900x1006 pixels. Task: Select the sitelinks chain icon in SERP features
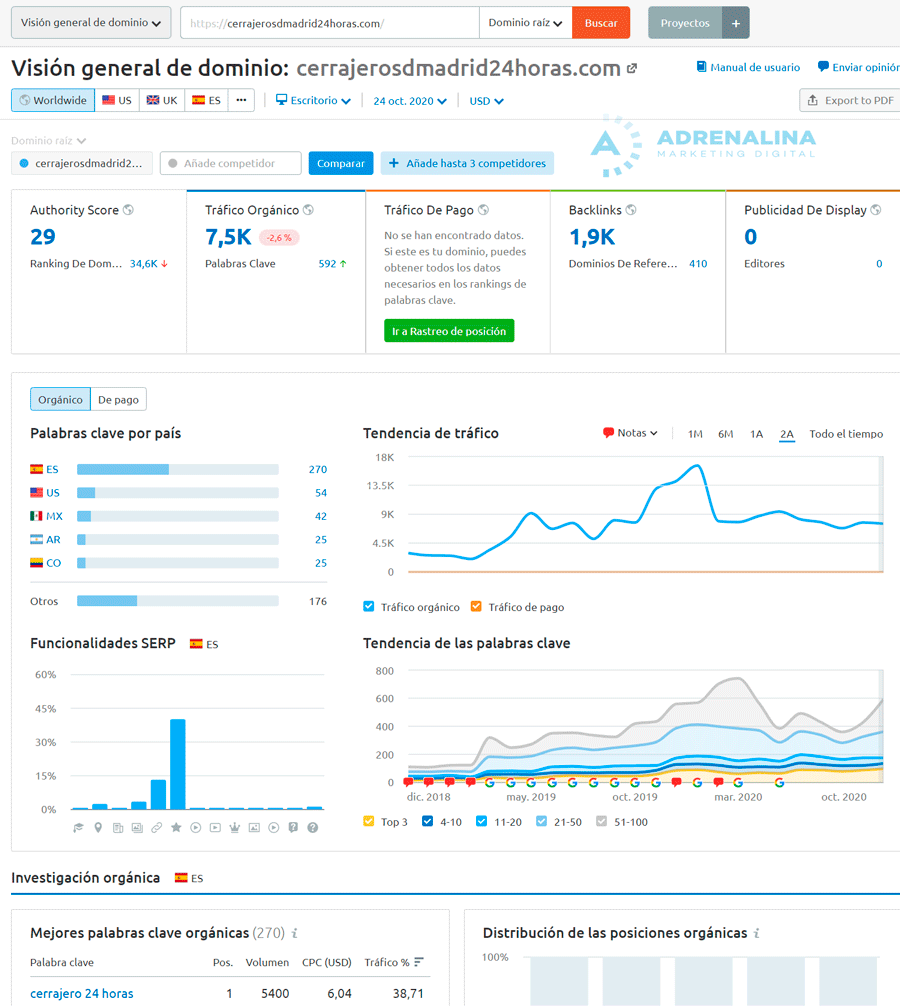point(157,827)
